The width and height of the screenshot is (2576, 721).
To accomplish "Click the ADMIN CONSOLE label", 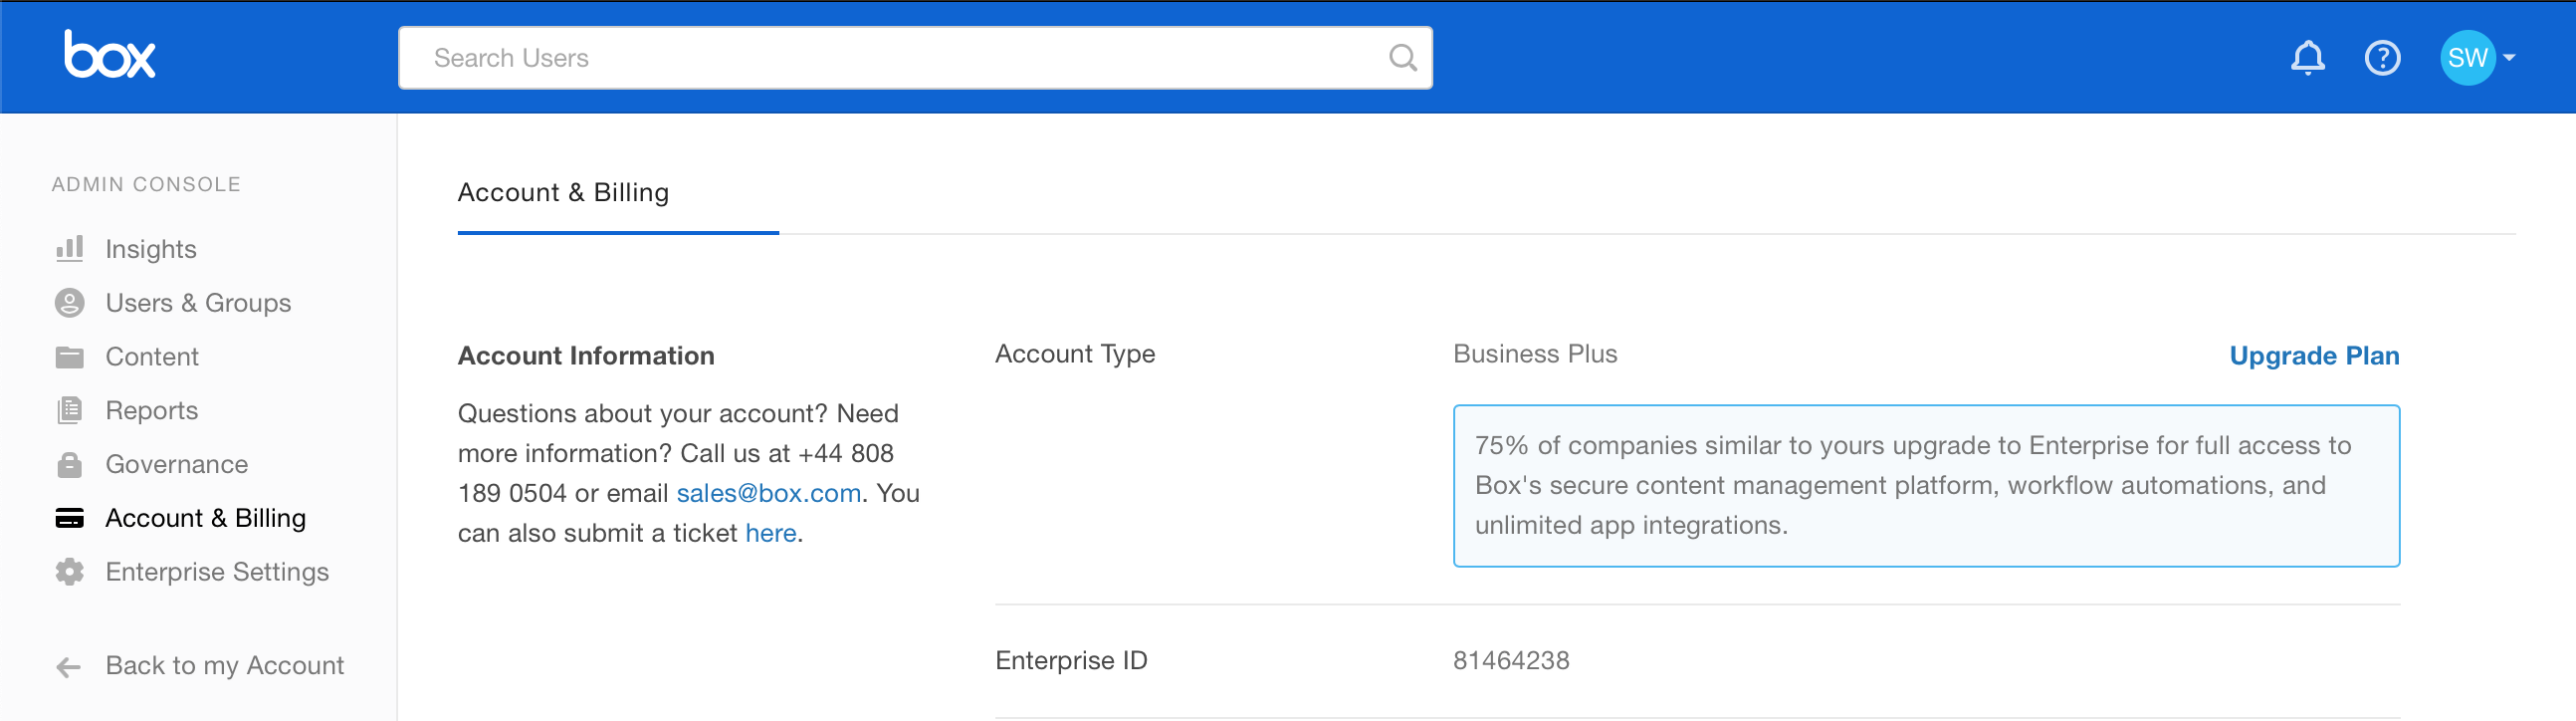I will [146, 184].
